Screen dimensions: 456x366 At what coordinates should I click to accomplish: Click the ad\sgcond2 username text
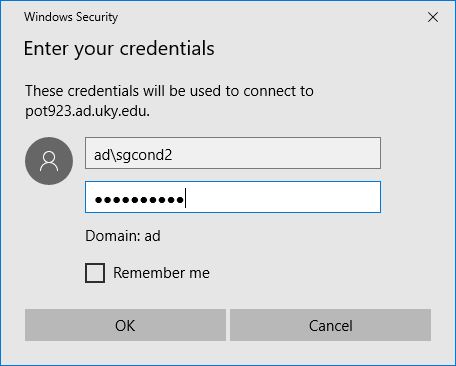click(x=133, y=155)
